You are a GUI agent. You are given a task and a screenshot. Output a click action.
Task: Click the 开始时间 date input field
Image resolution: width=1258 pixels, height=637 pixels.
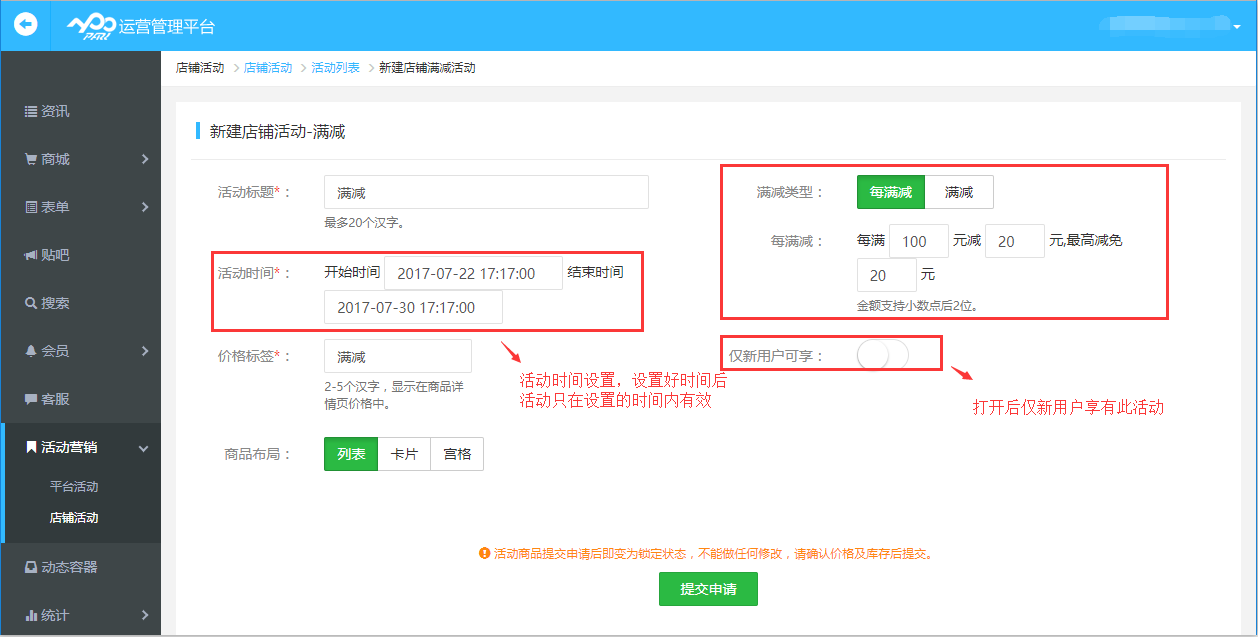(x=472, y=272)
